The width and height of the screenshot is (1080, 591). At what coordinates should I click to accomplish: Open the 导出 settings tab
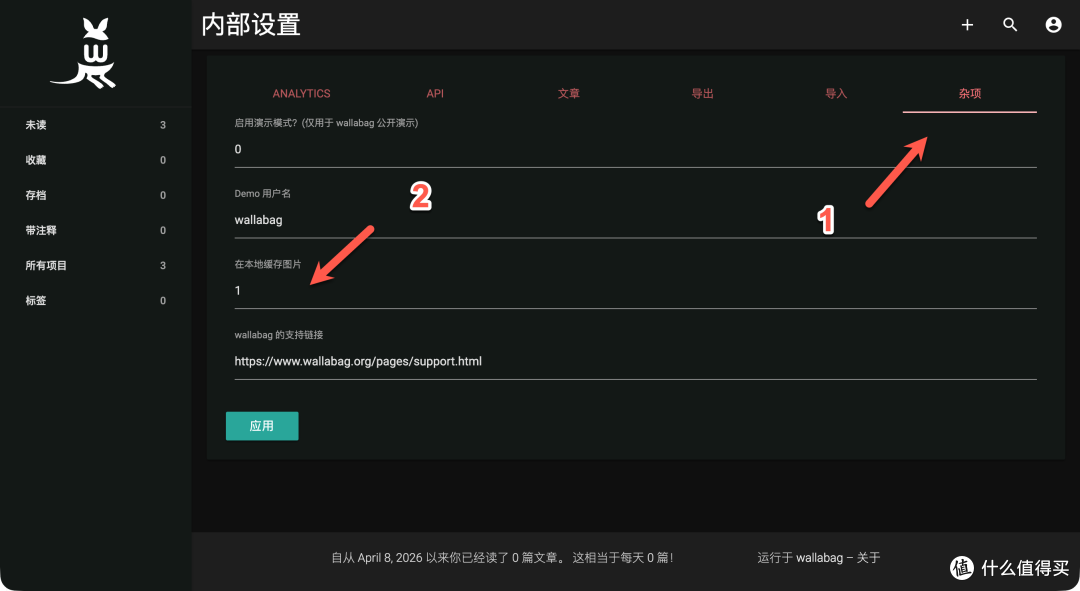(702, 94)
